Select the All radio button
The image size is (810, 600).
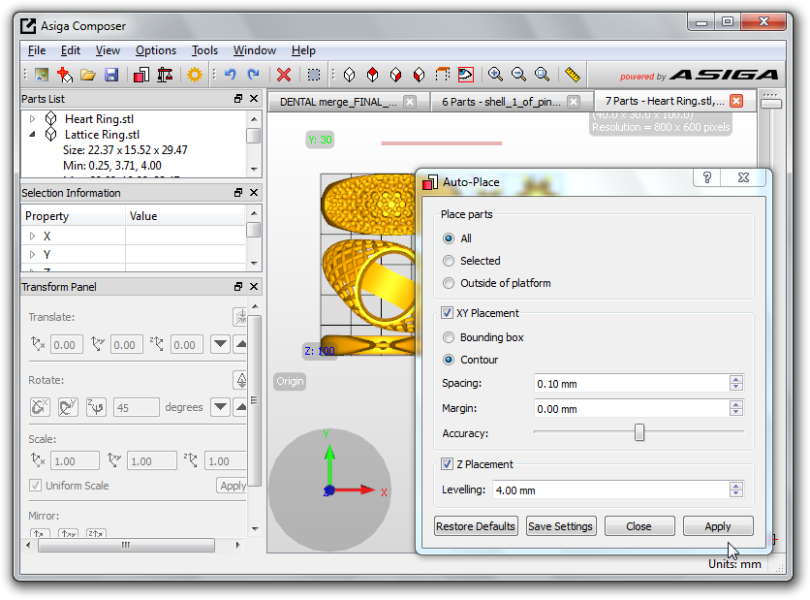(448, 238)
